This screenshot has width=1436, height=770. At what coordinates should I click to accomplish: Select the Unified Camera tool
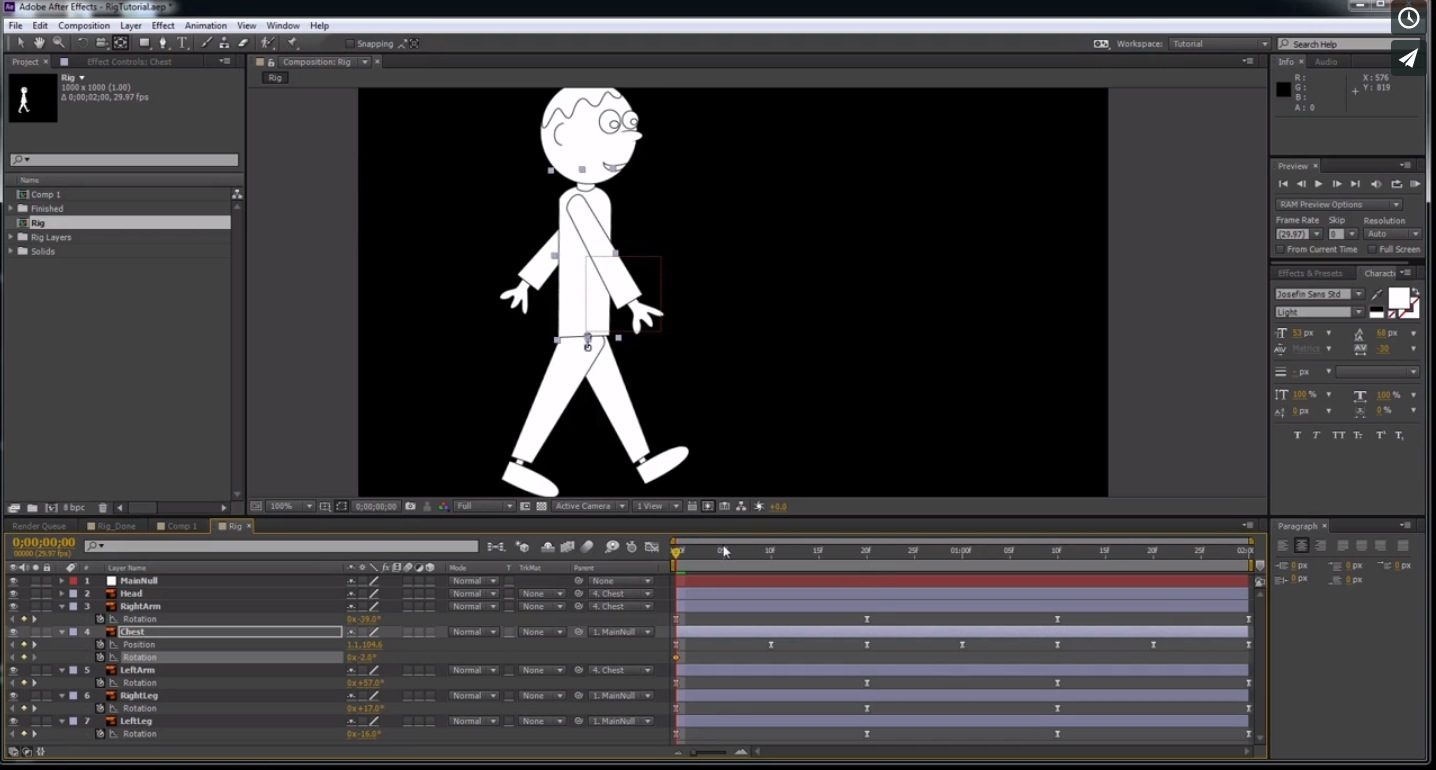tap(102, 43)
